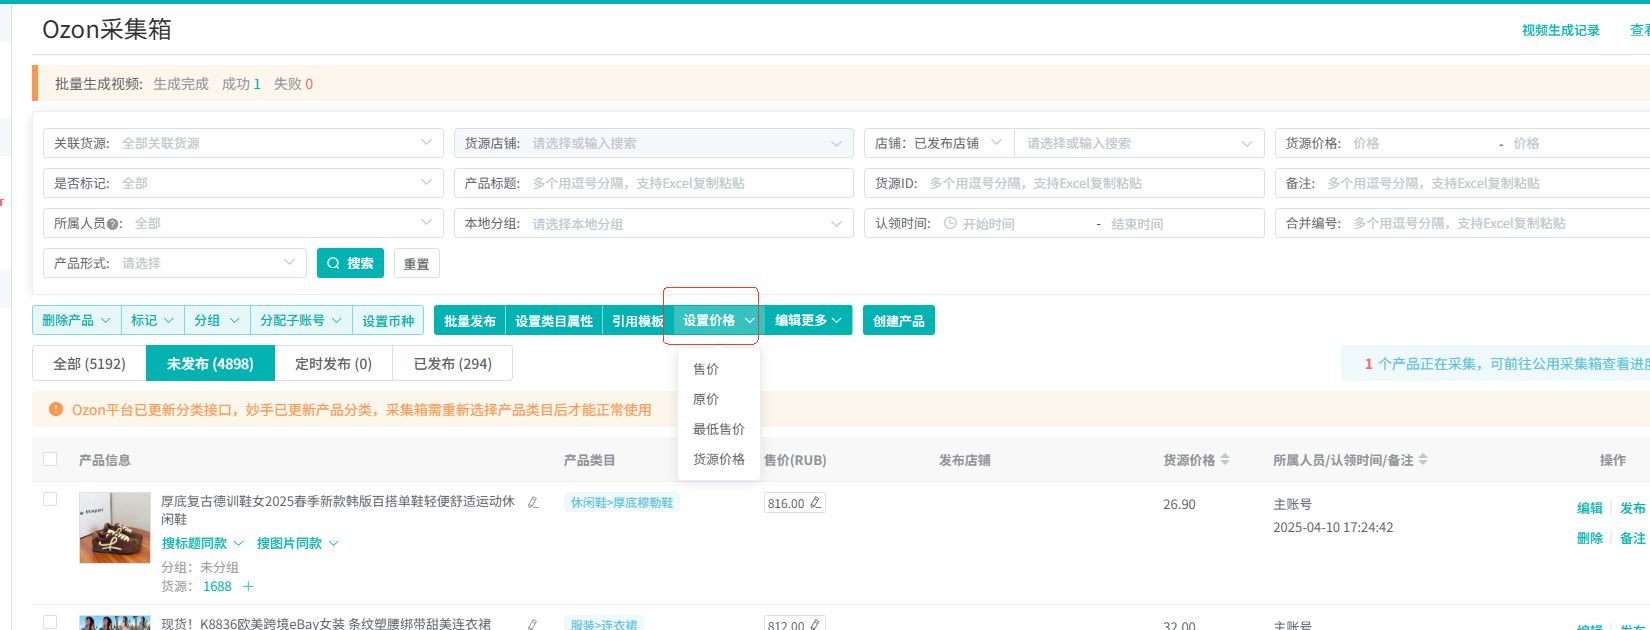This screenshot has width=1650, height=630.
Task: Click the 重置 reset button
Action: click(417, 263)
